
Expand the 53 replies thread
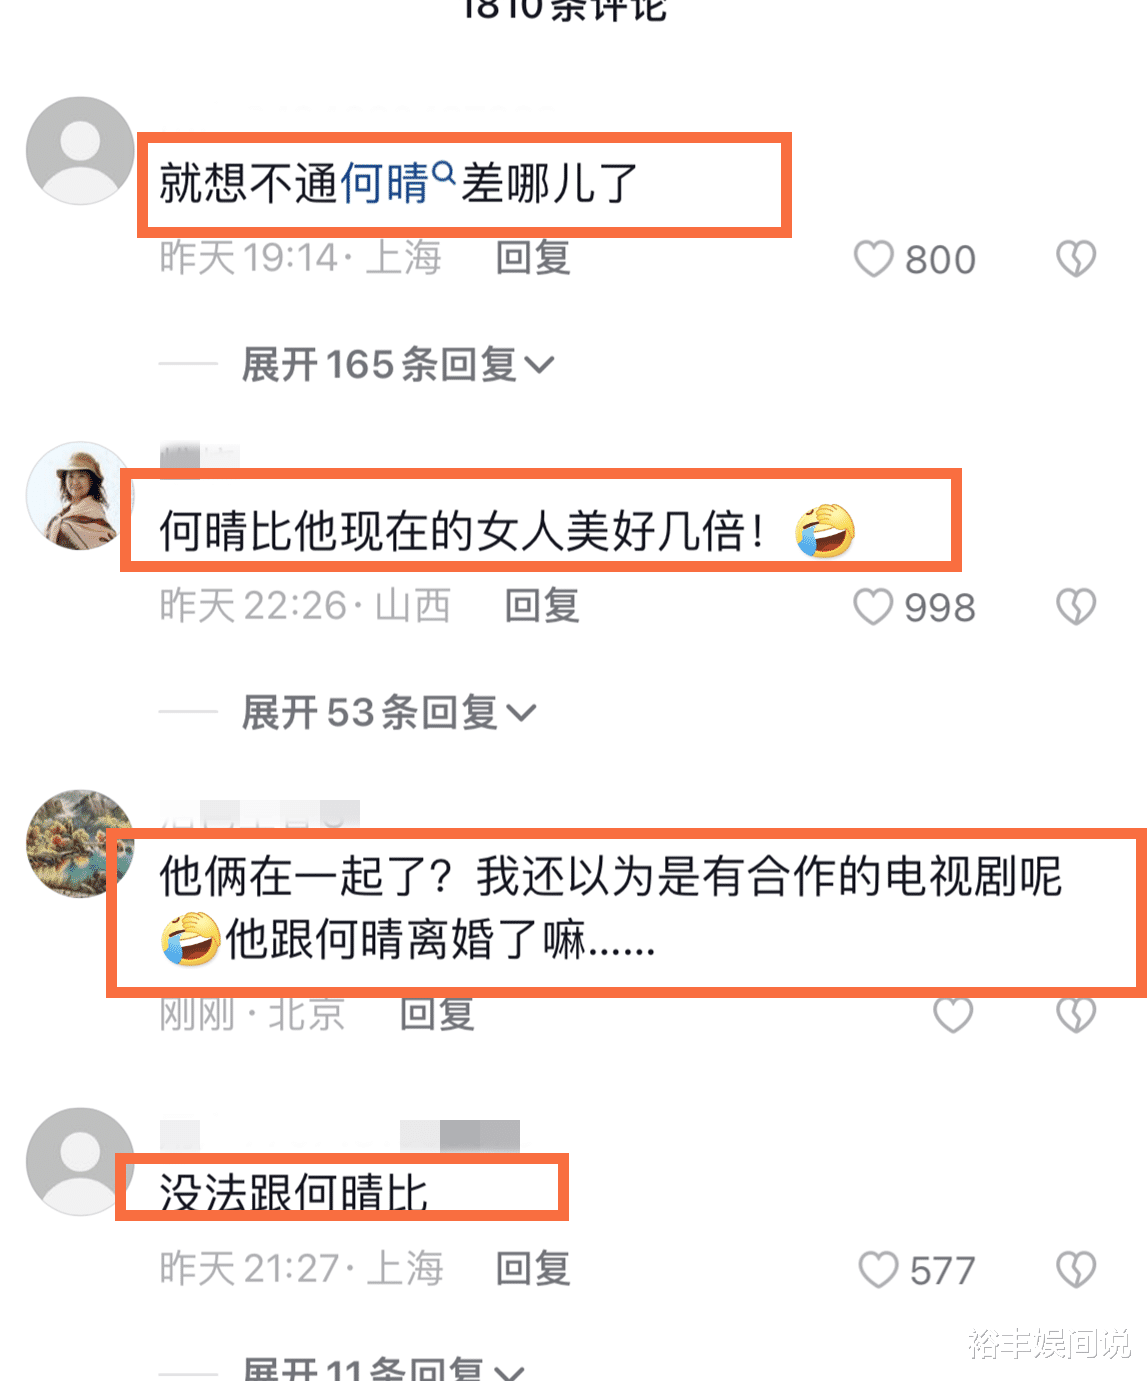point(389,713)
